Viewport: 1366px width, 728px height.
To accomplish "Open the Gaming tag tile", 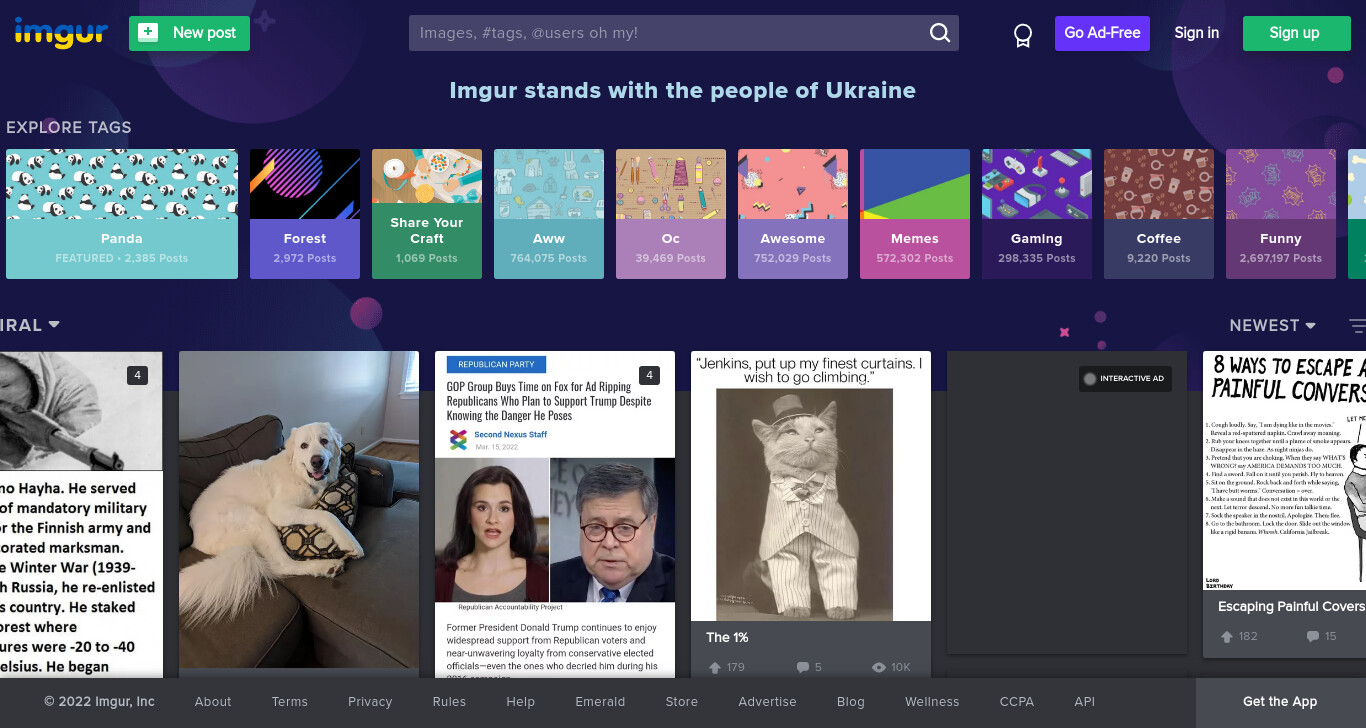I will point(1037,214).
